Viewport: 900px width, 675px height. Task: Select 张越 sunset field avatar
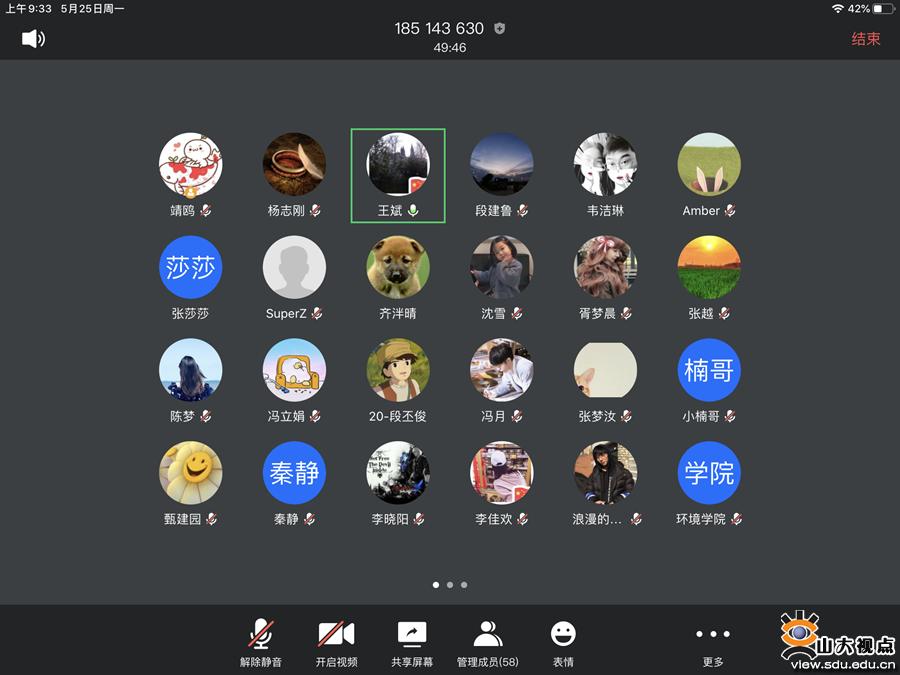[709, 267]
